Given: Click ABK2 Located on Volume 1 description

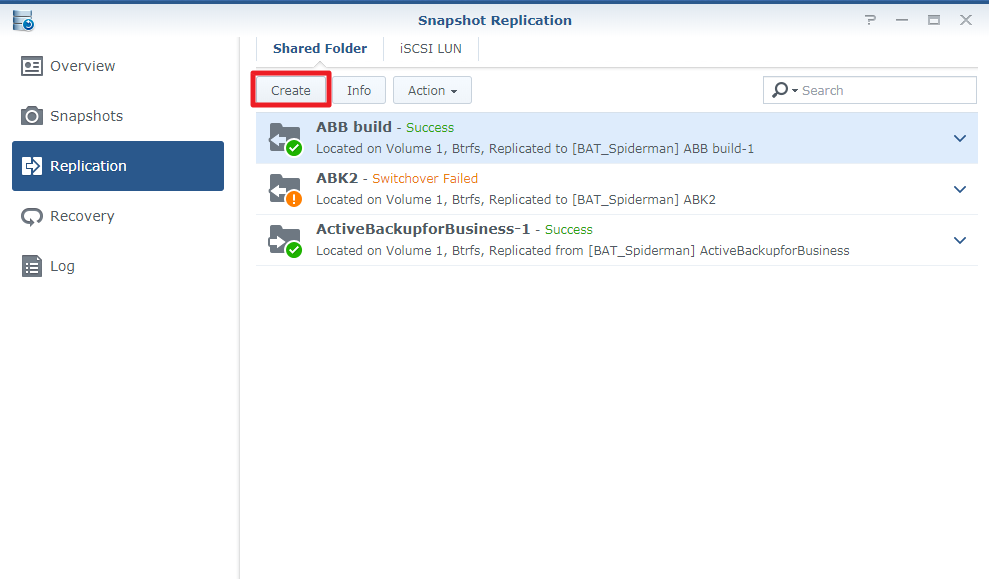Looking at the screenshot, I should click(516, 200).
